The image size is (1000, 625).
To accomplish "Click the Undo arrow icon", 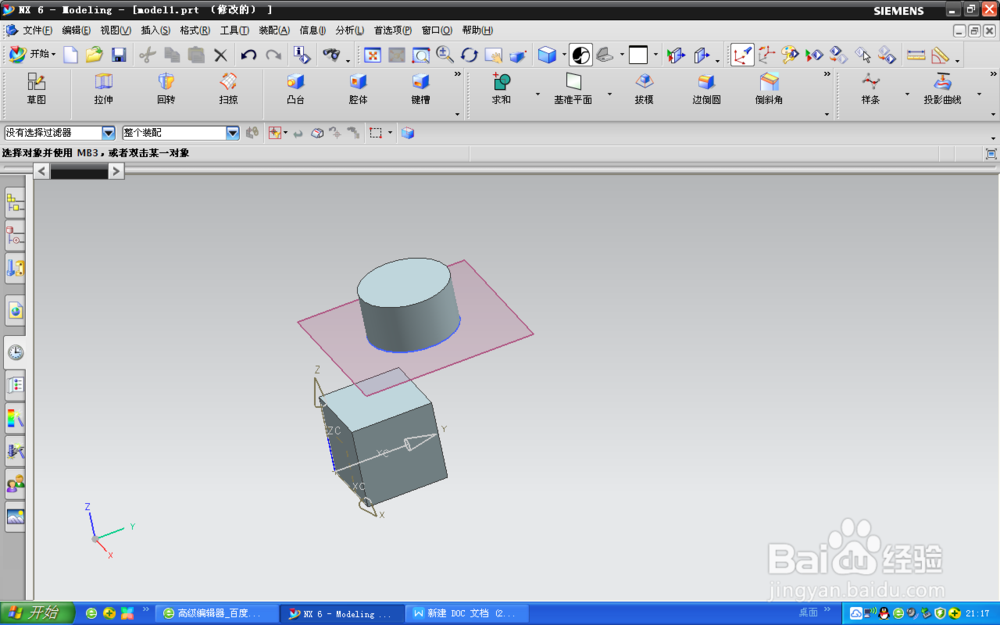I will coord(249,55).
